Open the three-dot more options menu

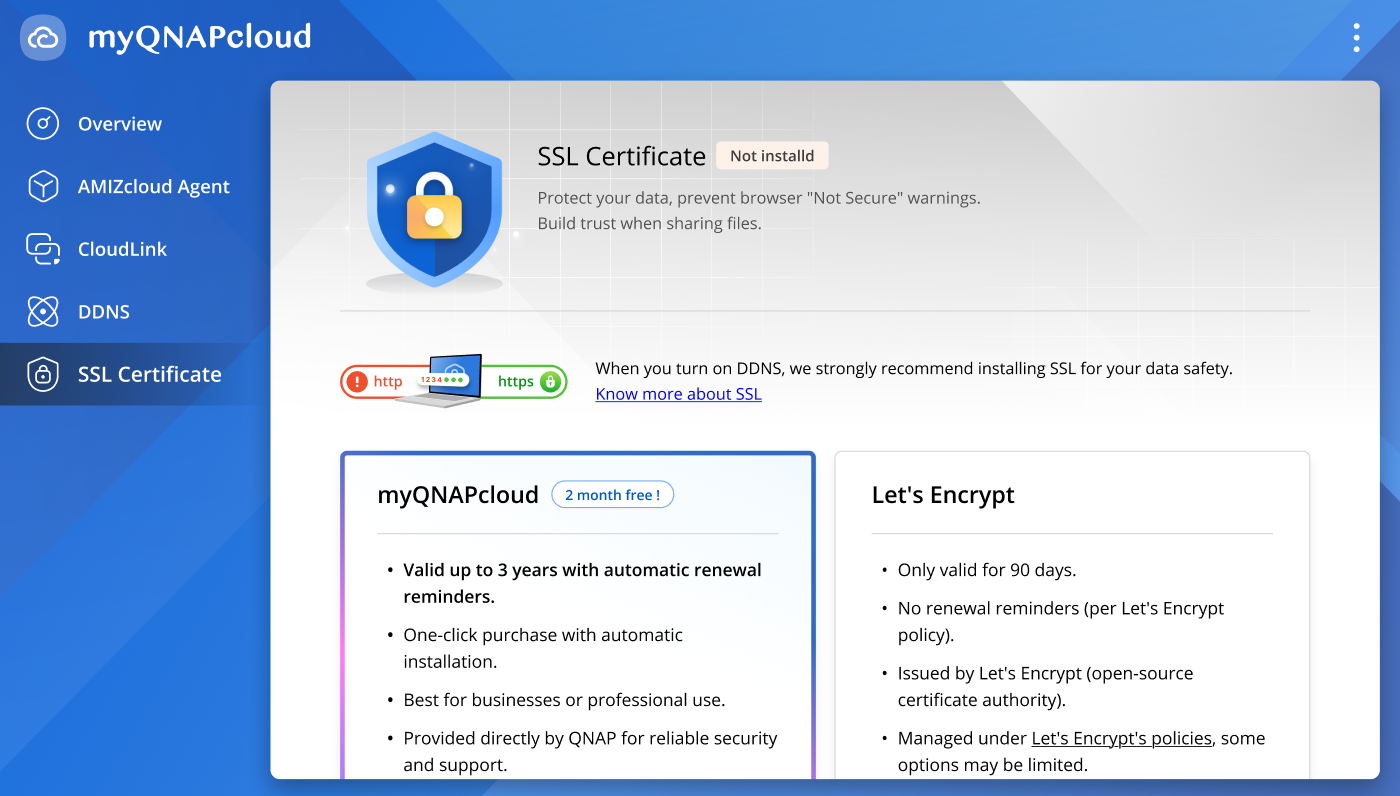pos(1356,38)
